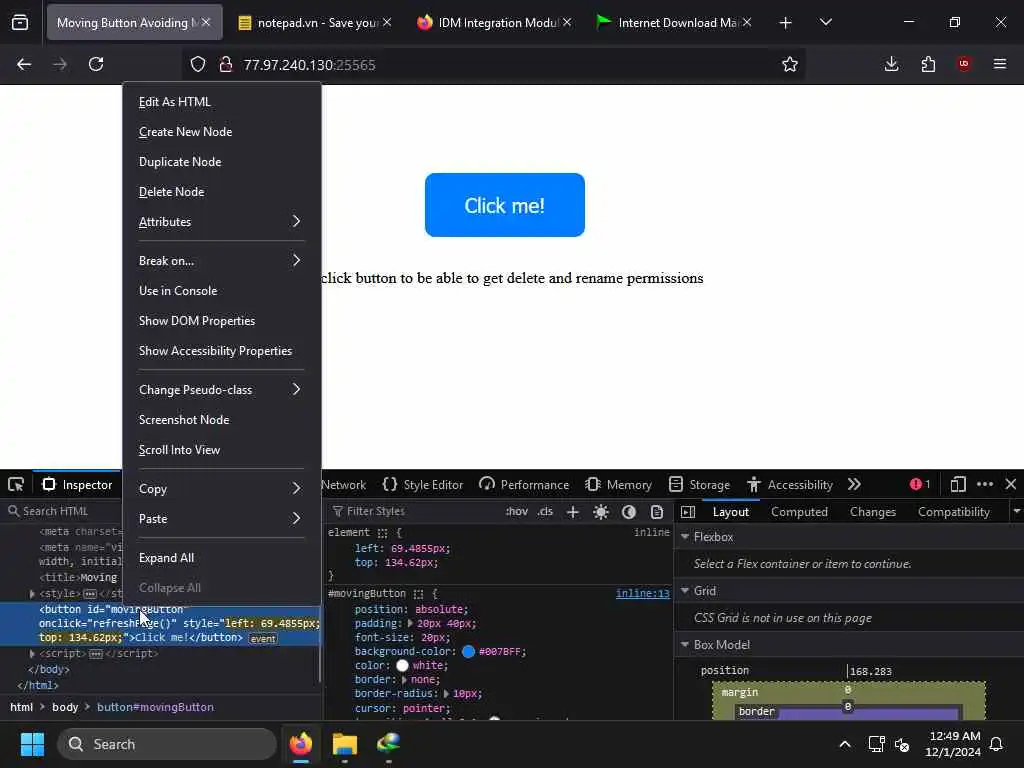1024x768 pixels.
Task: Open the #007BFF background color swatch
Action: pyautogui.click(x=468, y=652)
